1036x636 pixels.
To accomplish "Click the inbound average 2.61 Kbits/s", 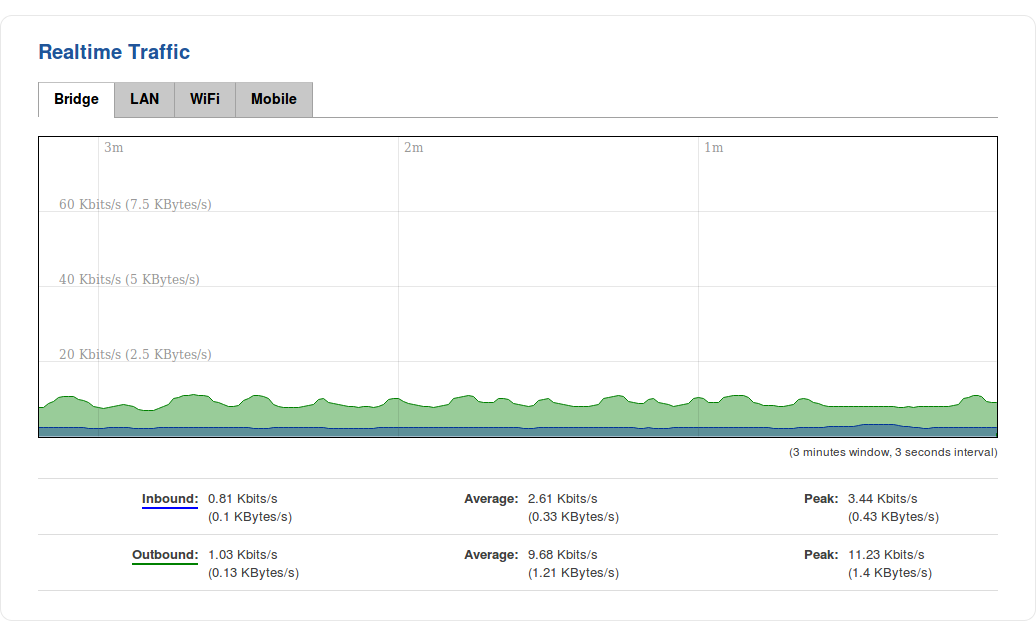I will coord(562,499).
